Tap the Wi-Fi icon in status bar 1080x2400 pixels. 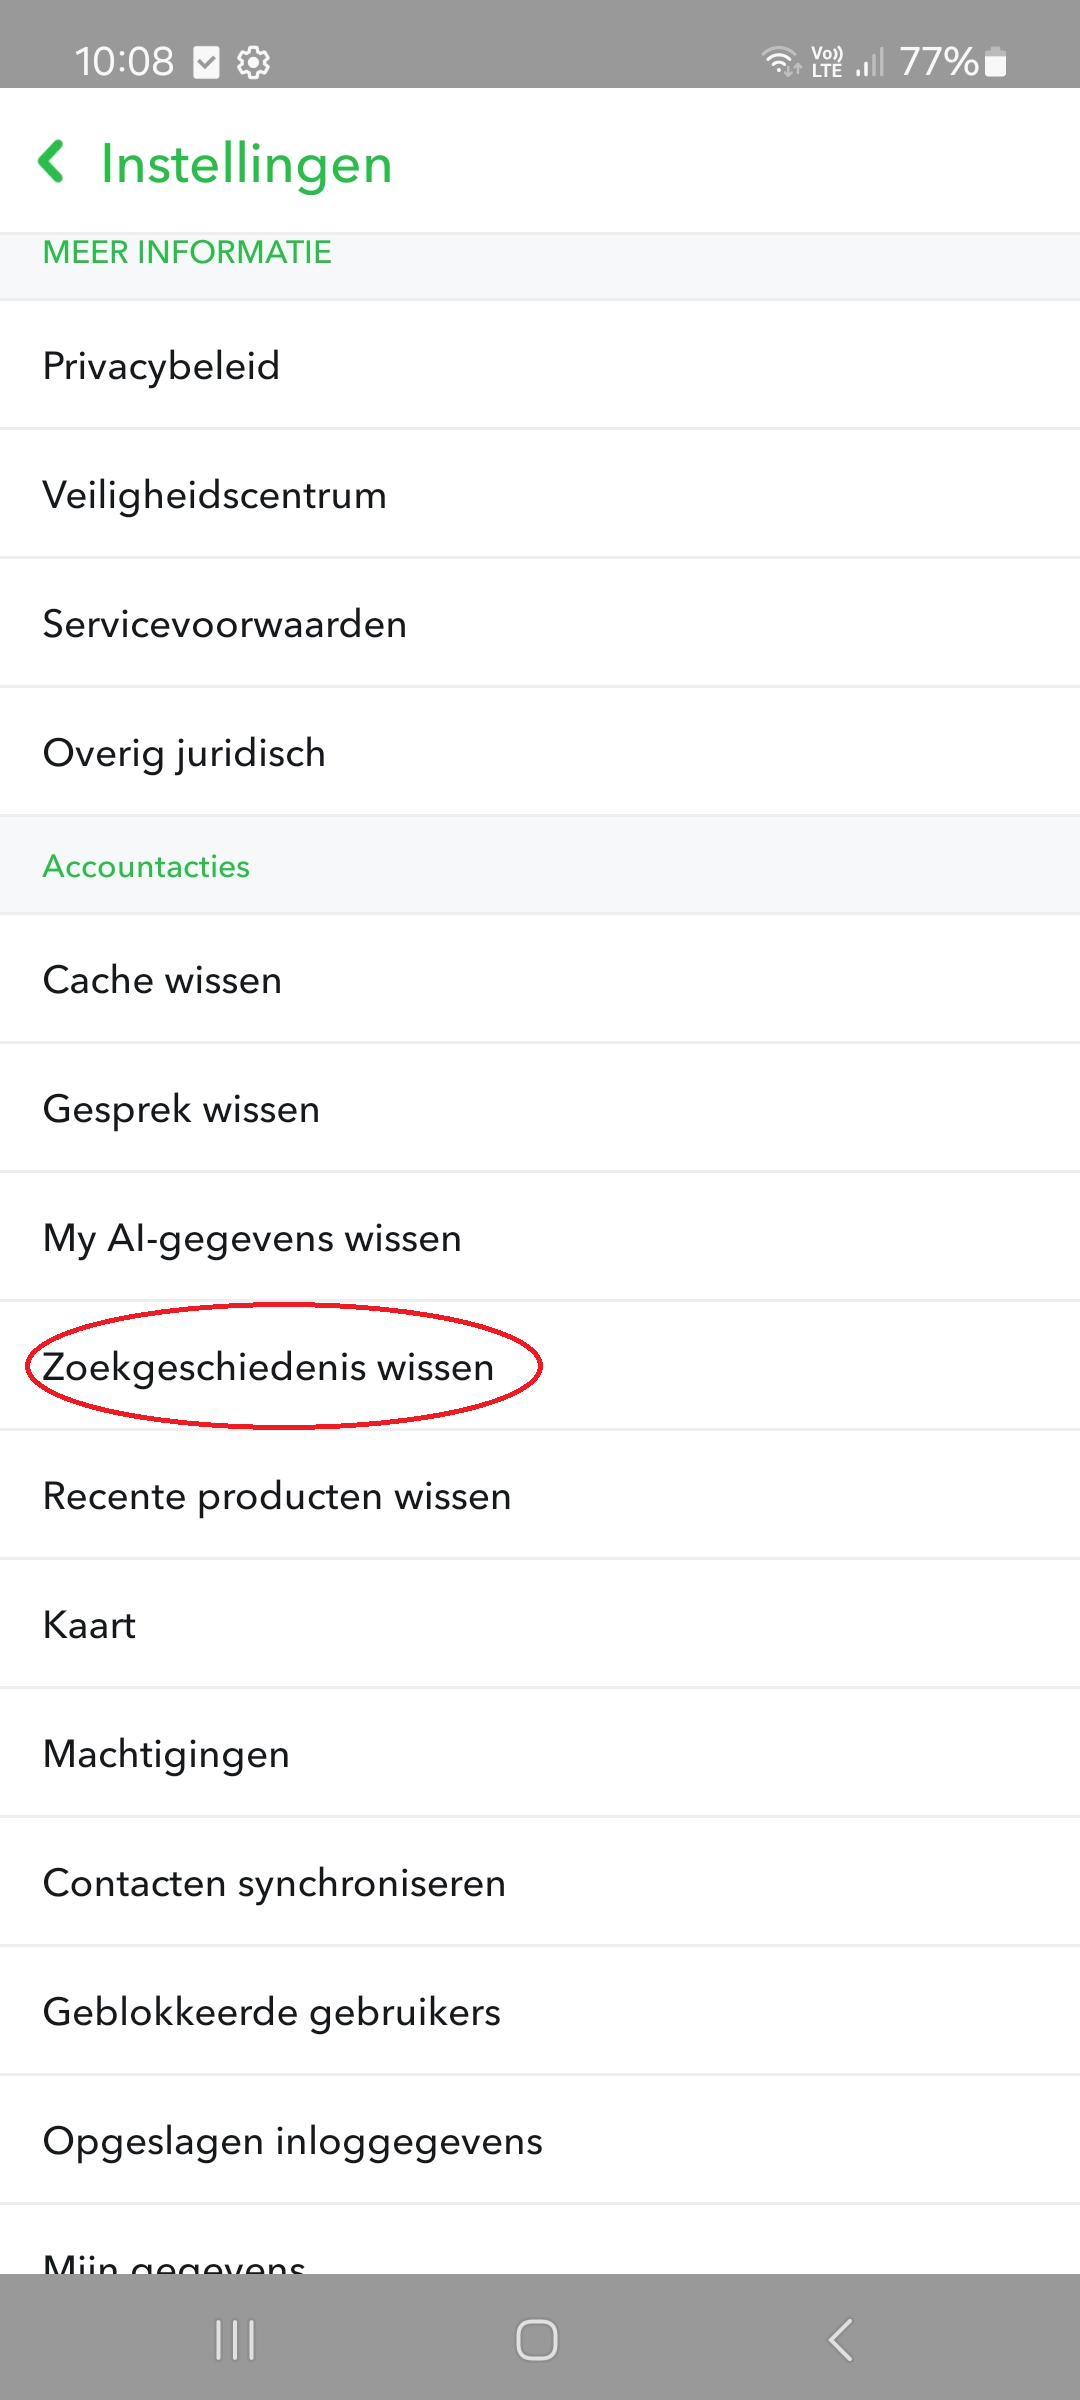[780, 62]
